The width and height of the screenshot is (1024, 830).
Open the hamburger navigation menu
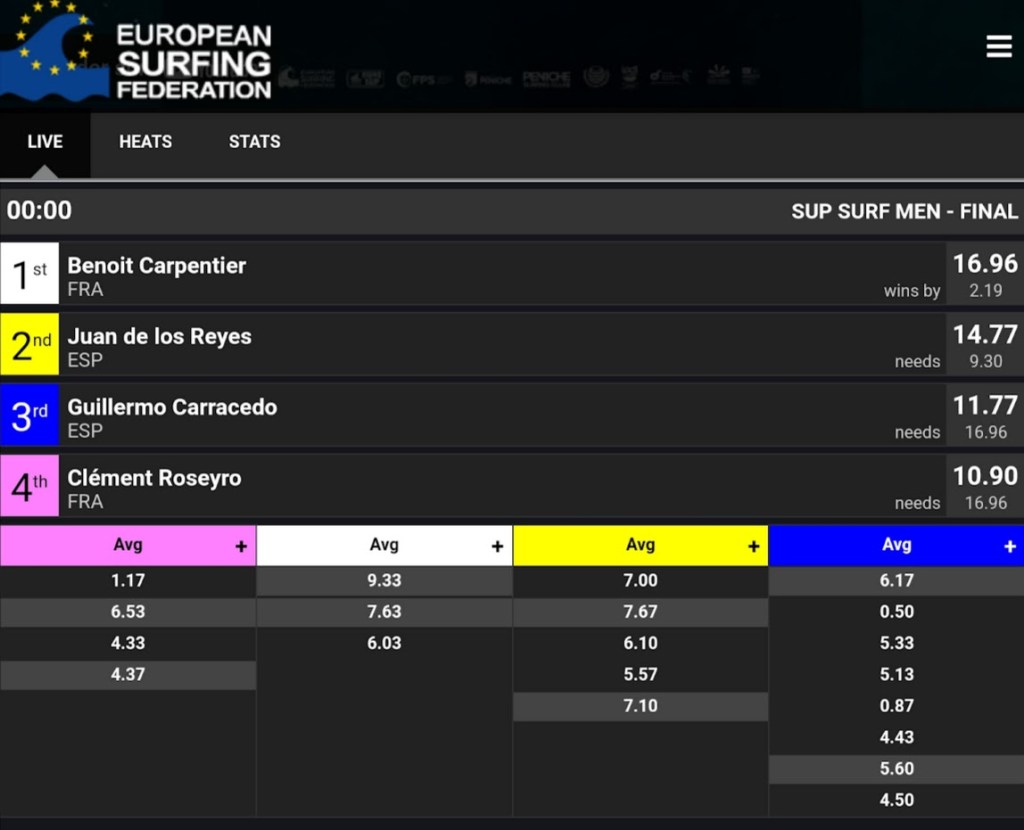998,46
